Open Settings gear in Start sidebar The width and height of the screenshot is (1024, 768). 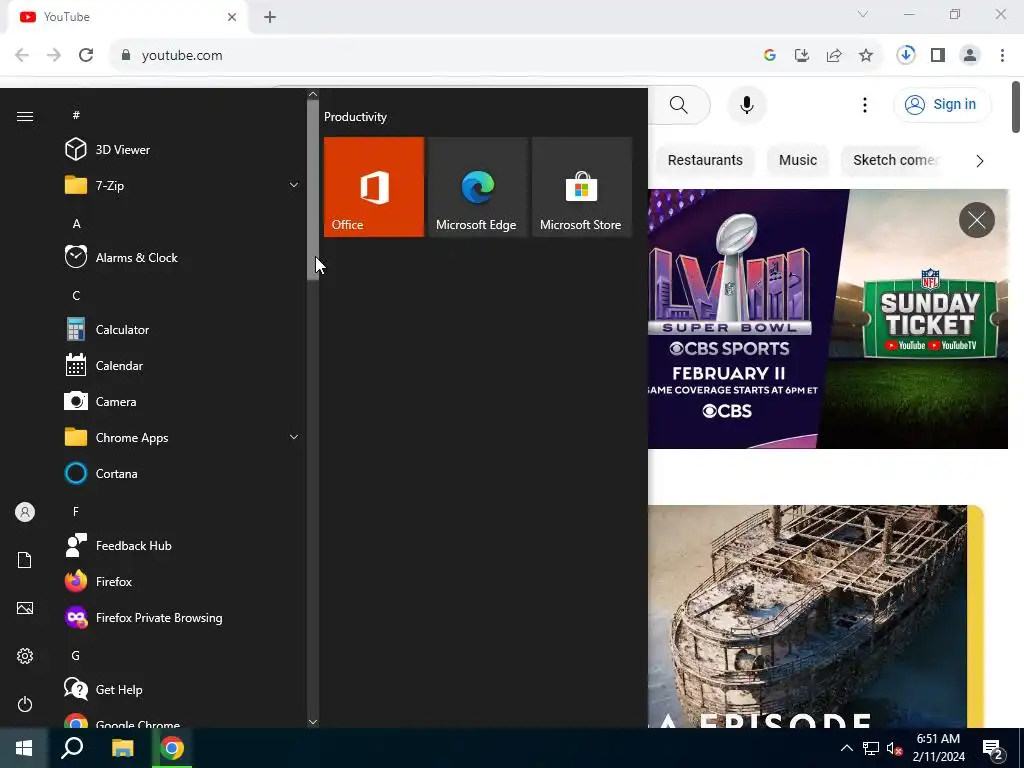(x=25, y=656)
